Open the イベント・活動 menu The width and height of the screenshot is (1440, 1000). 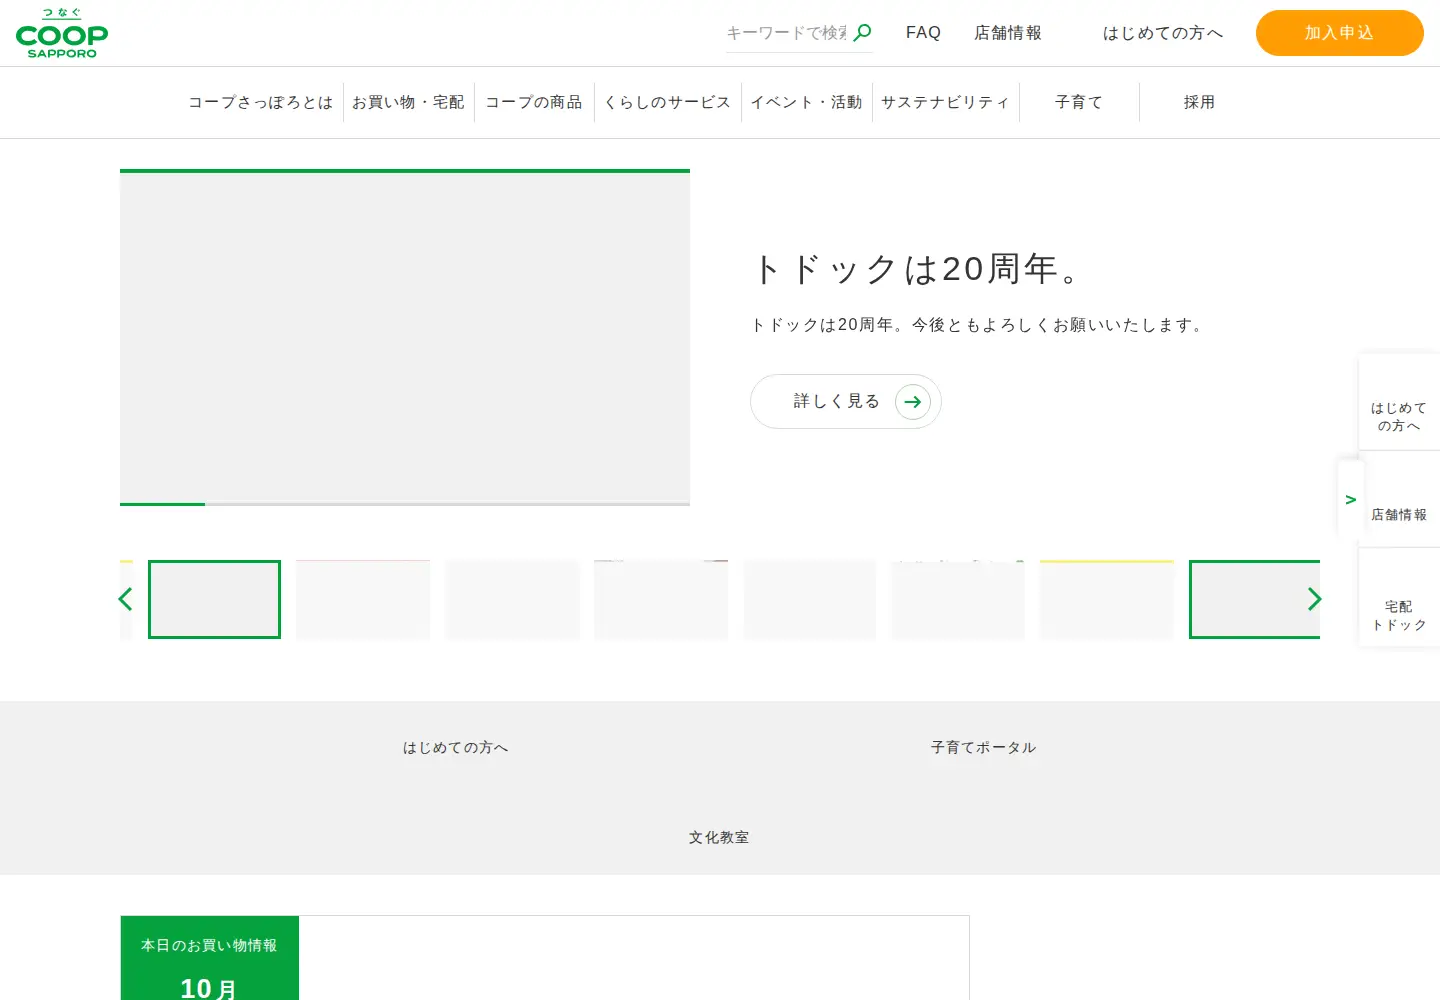(806, 102)
